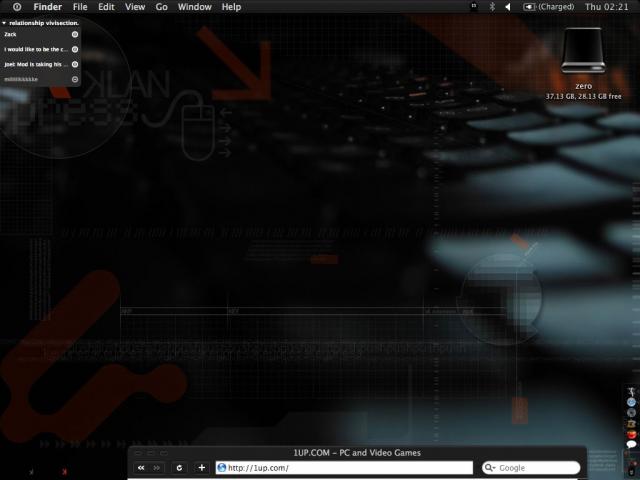The image size is (640, 480).
Task: Open the red round dock icon
Action: 631,434
